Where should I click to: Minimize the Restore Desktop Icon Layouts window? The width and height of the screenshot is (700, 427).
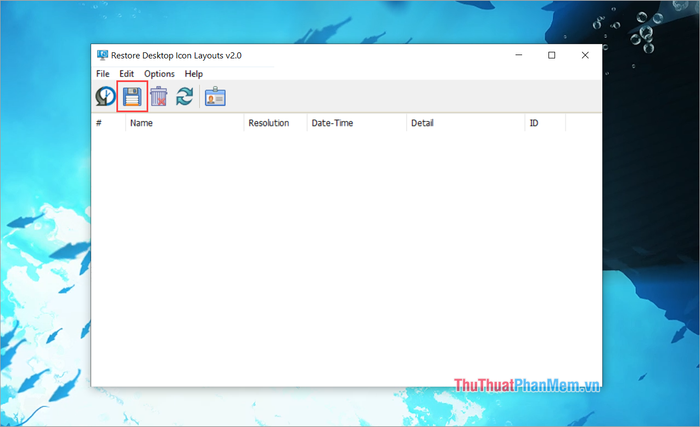519,55
